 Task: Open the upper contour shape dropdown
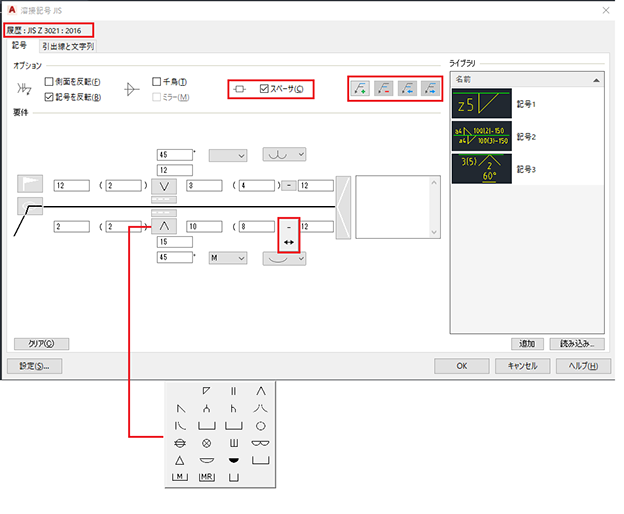(284, 154)
